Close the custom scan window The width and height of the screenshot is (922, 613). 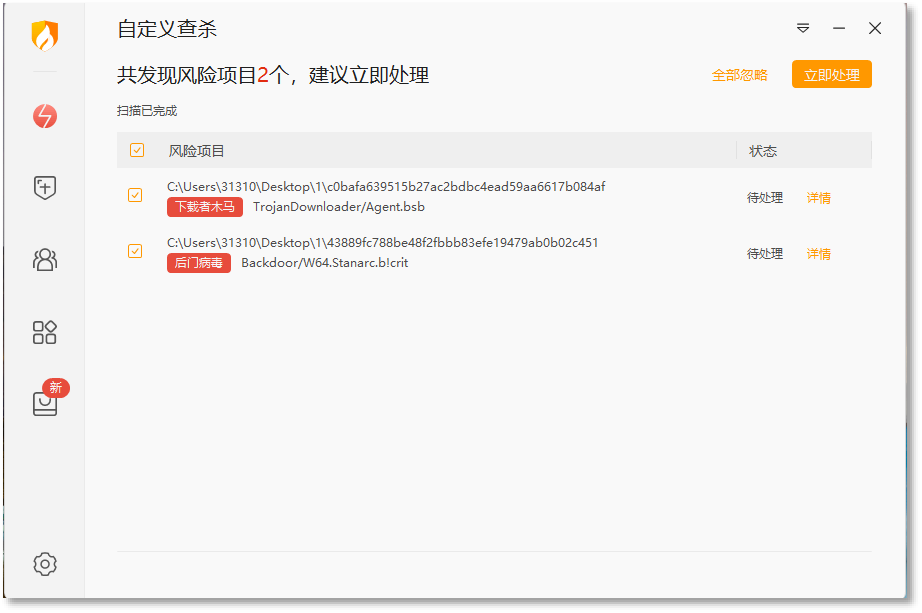(x=874, y=28)
